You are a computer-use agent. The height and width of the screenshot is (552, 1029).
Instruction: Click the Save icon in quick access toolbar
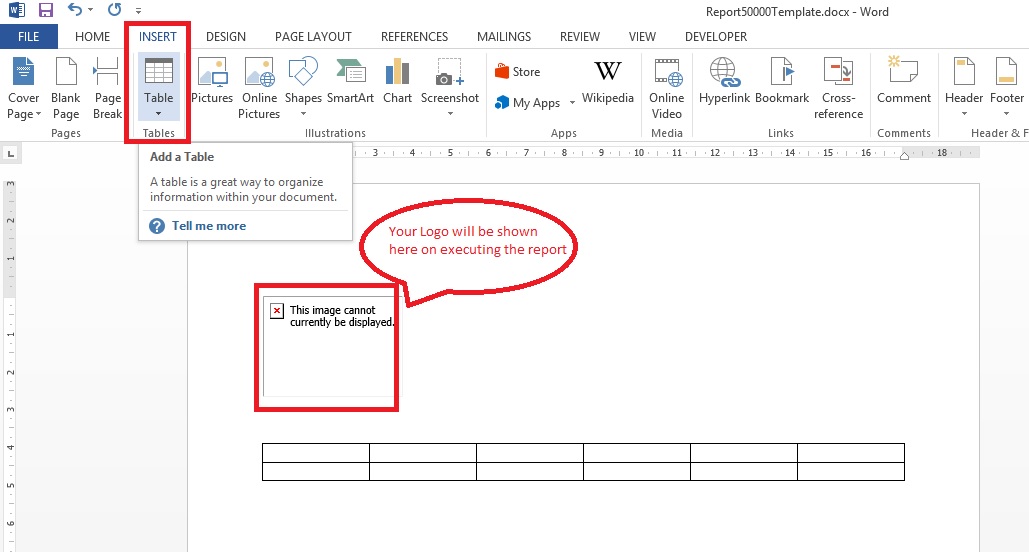coord(45,10)
